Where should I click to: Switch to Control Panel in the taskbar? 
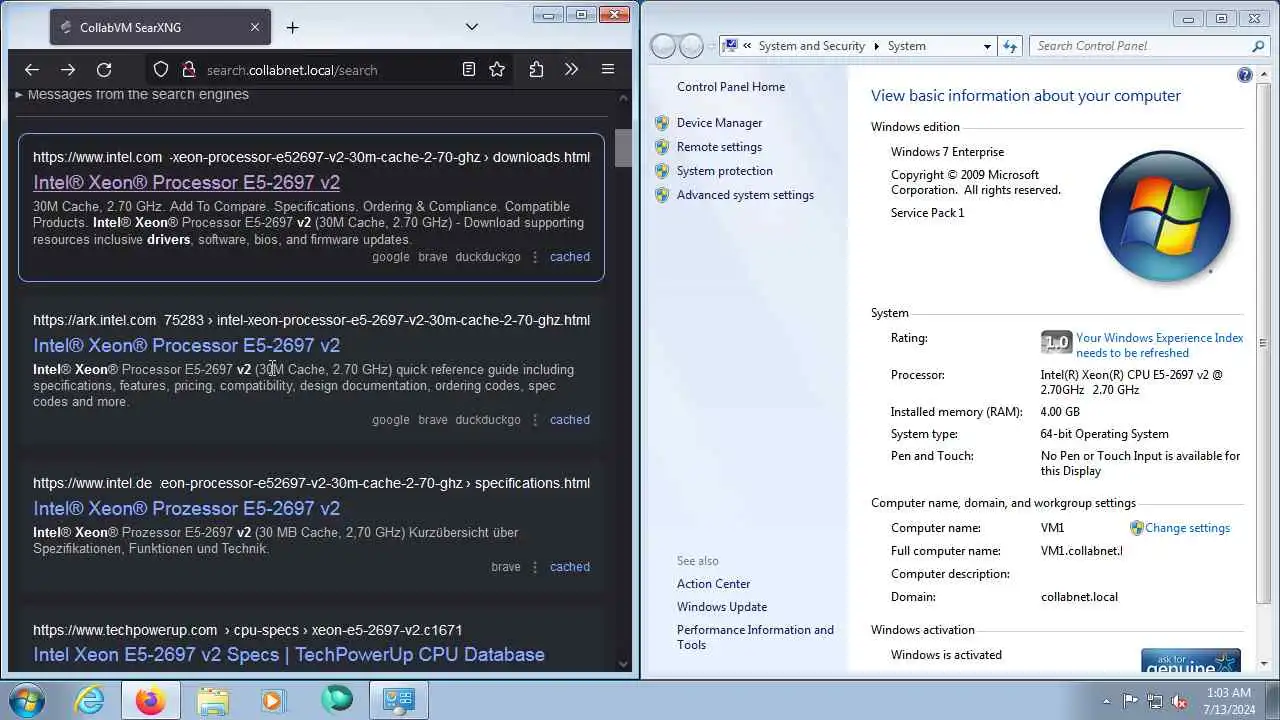click(398, 700)
